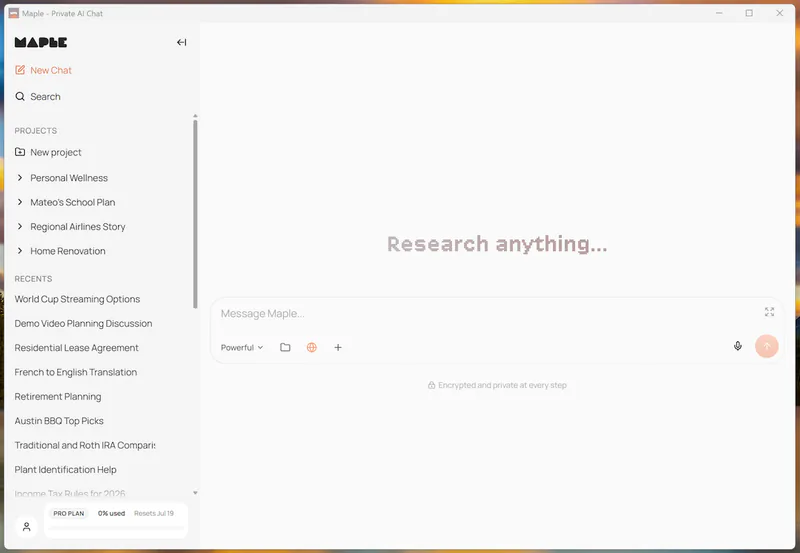Open the project folder icon in composer
The image size is (800, 553).
click(x=285, y=347)
